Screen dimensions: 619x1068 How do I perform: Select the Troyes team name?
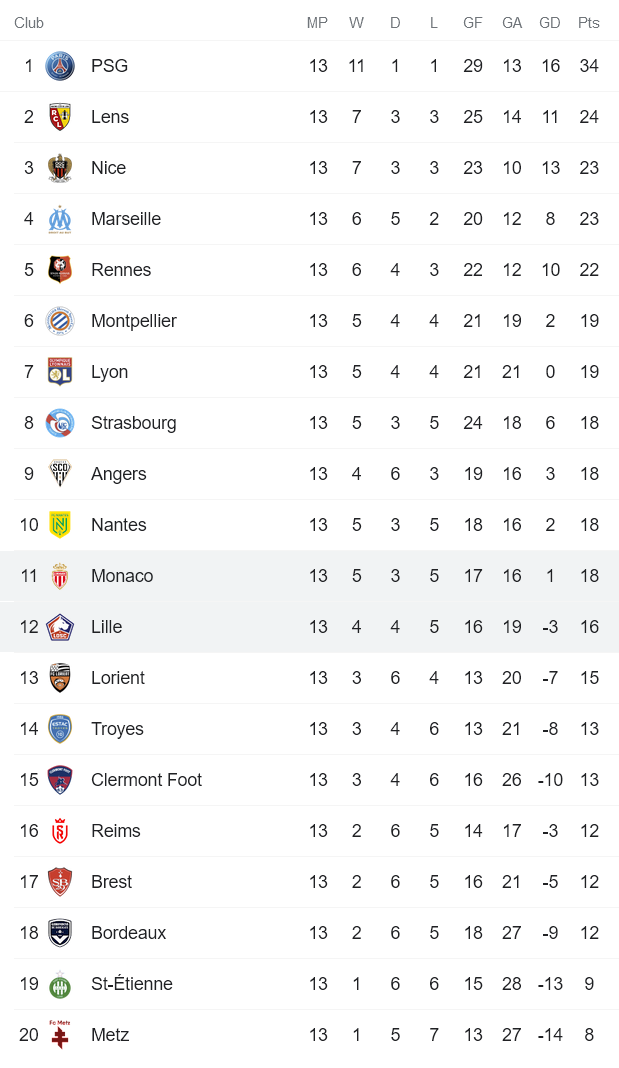pyautogui.click(x=117, y=729)
